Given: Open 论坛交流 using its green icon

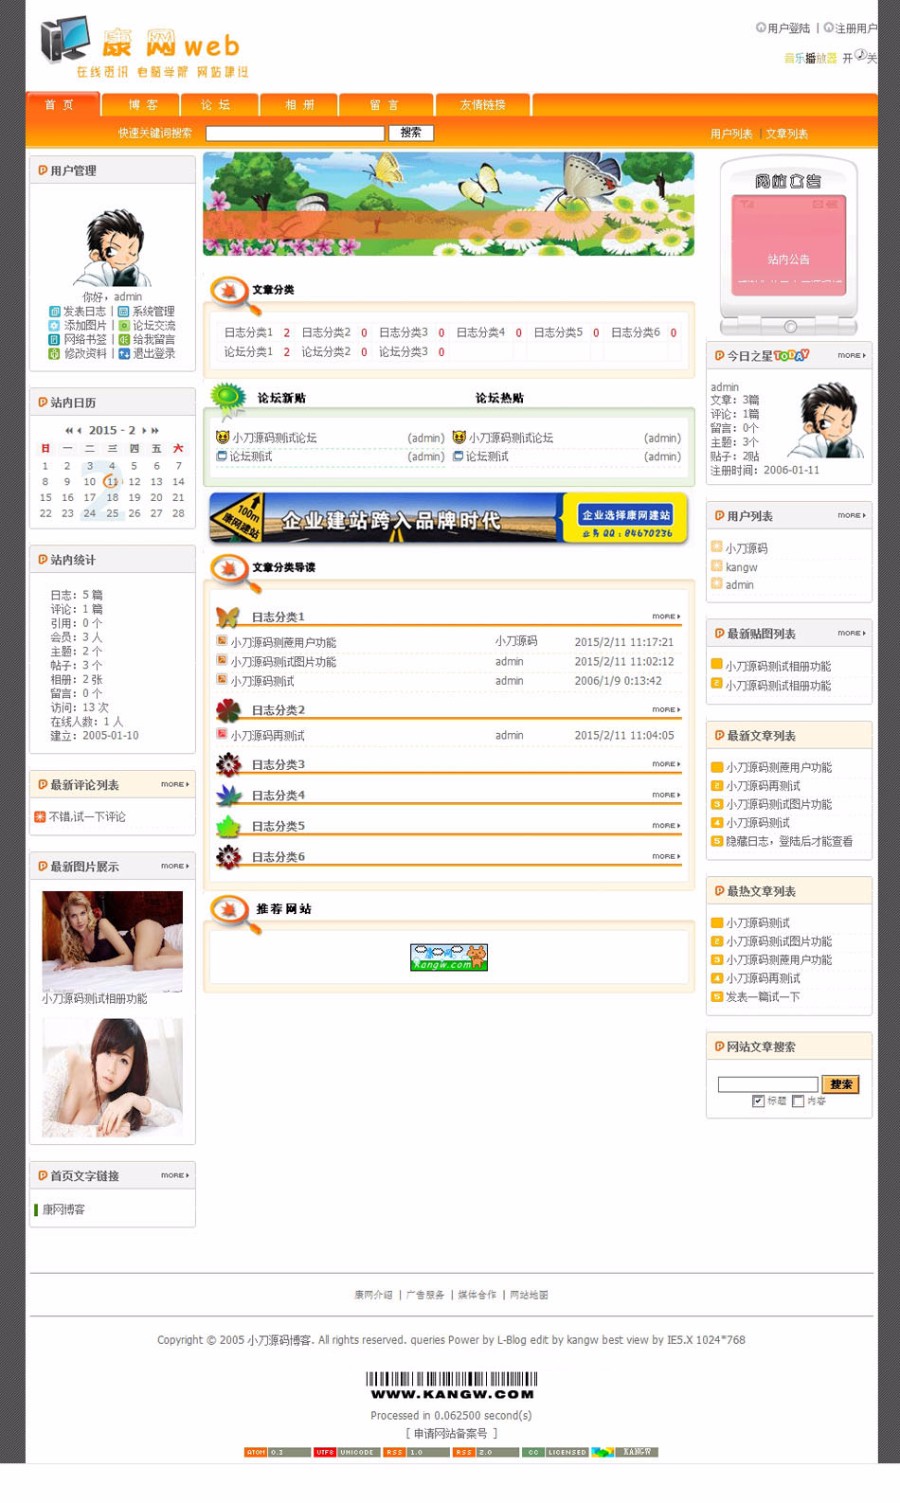Looking at the screenshot, I should coord(122,325).
